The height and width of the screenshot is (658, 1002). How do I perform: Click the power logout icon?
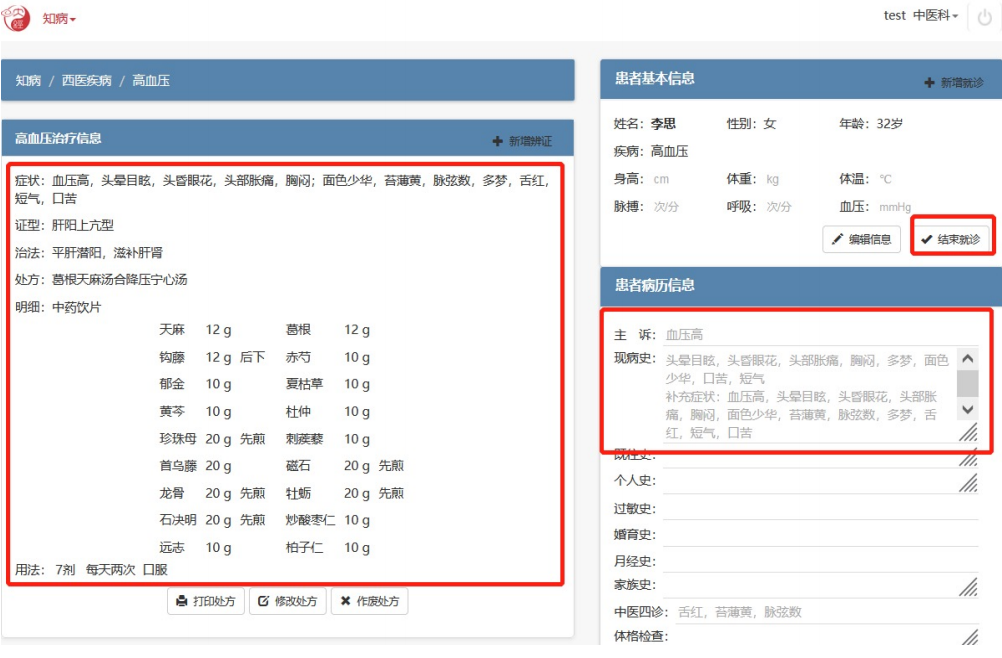coord(984,19)
